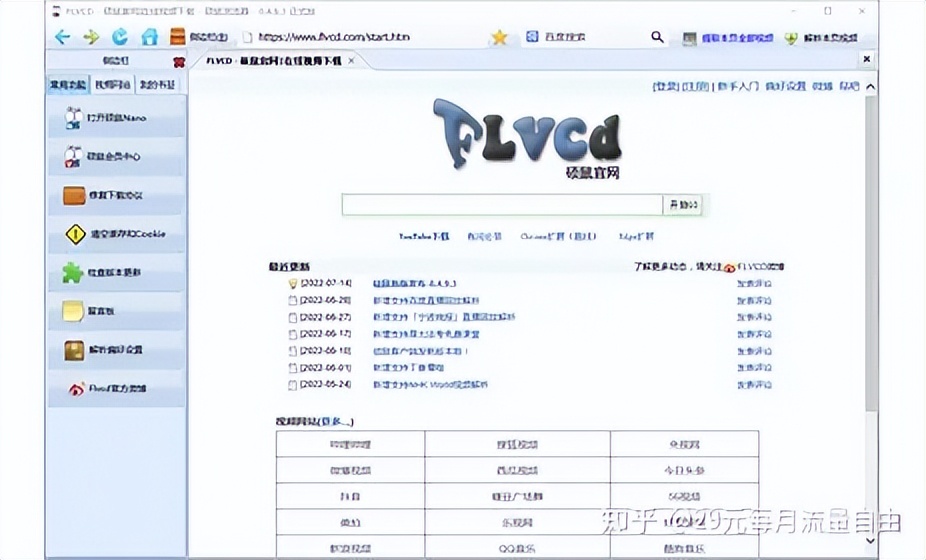
Task: Click the 央视网 cell in sites table
Action: [x=684, y=444]
